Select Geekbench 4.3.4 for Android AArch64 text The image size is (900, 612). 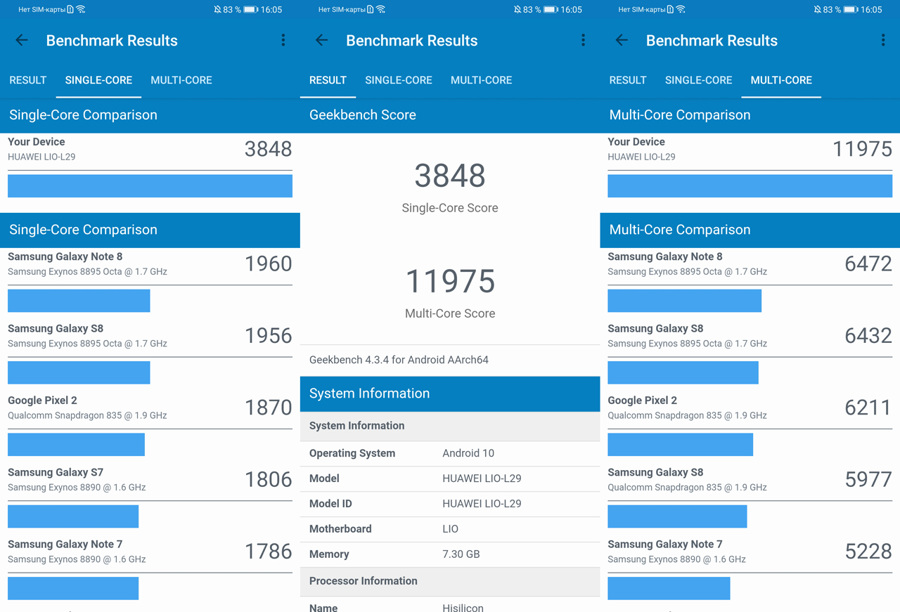coord(399,360)
